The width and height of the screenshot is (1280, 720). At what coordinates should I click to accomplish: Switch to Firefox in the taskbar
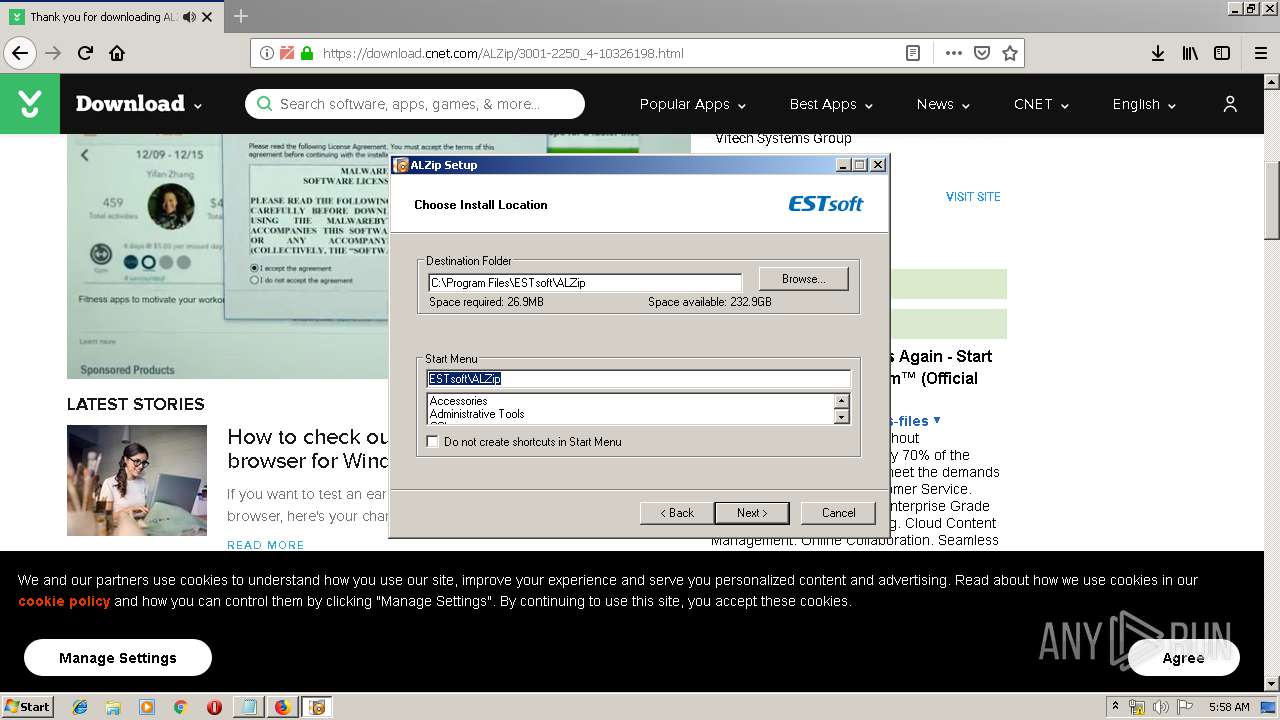[282, 707]
